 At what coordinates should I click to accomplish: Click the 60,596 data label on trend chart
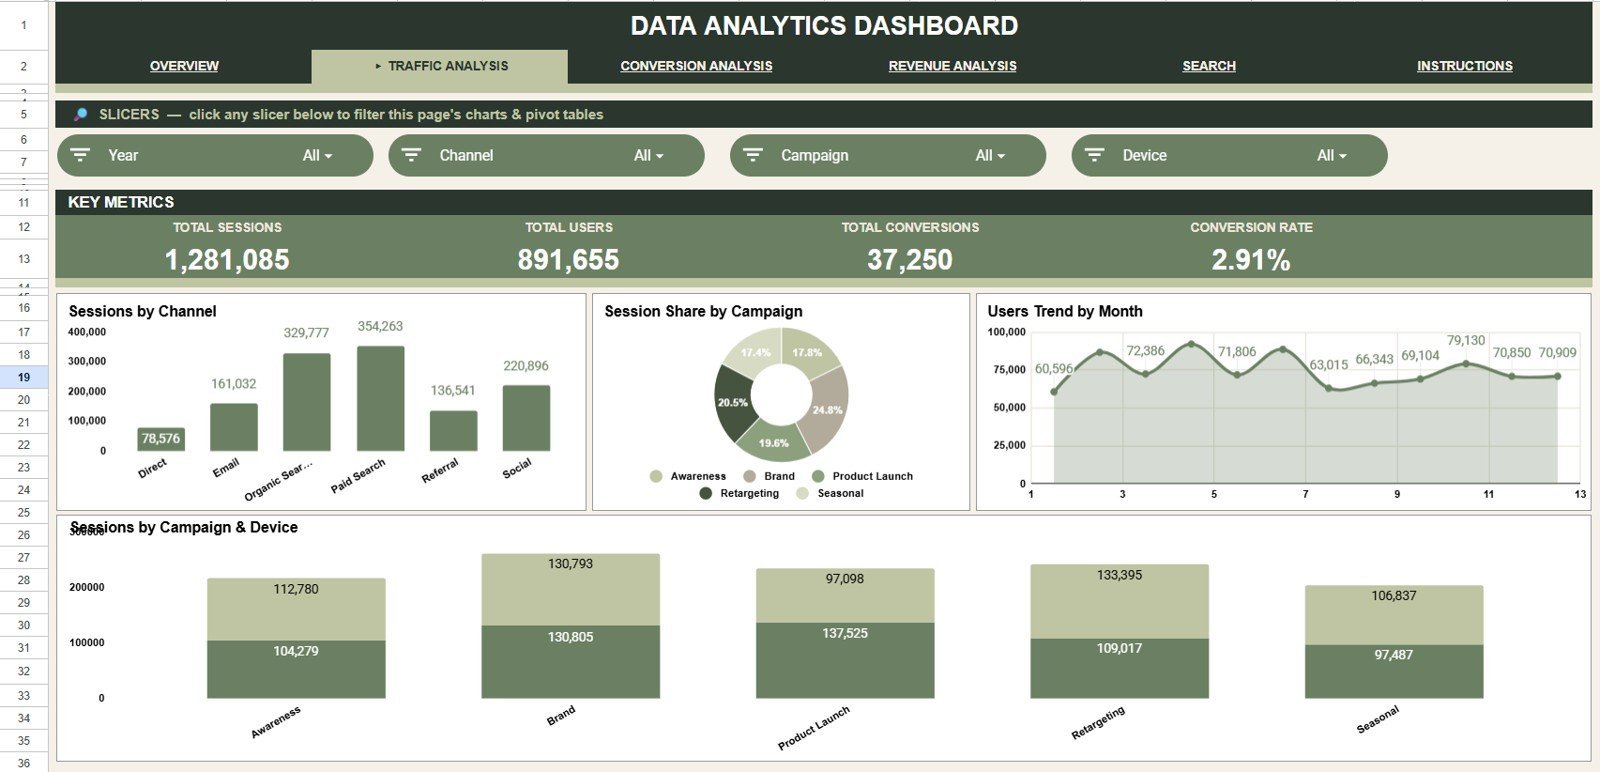(x=1054, y=369)
